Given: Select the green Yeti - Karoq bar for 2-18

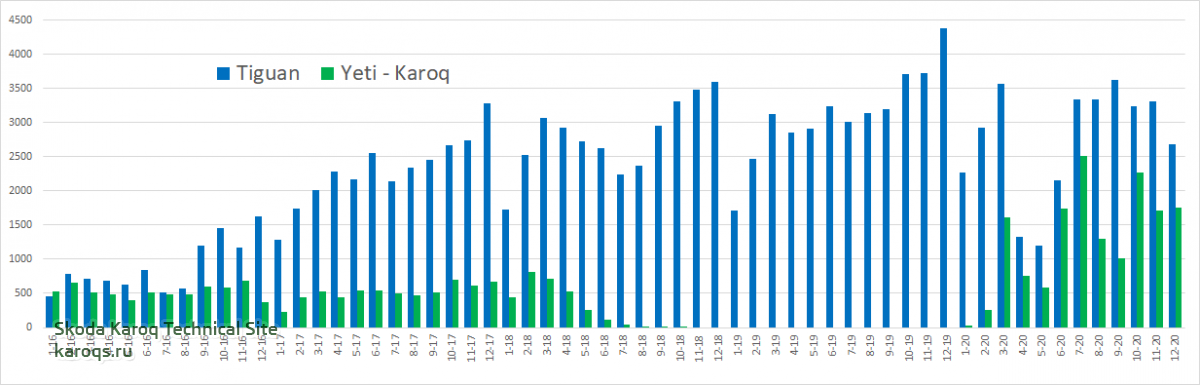Looking at the screenshot, I should point(533,299).
